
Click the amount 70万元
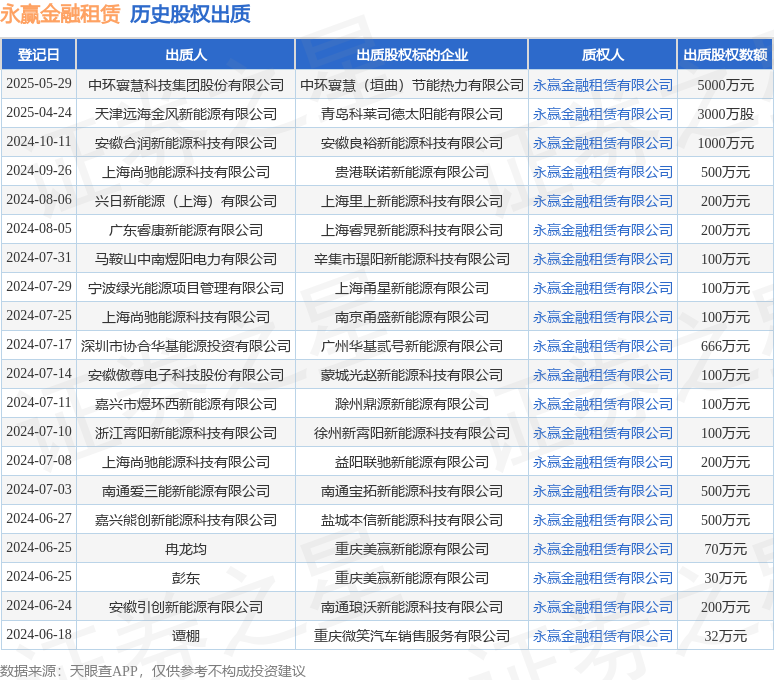(725, 549)
